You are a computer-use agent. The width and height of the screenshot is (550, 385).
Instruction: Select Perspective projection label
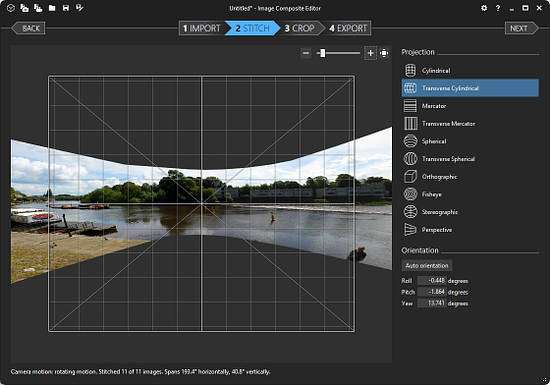(437, 230)
